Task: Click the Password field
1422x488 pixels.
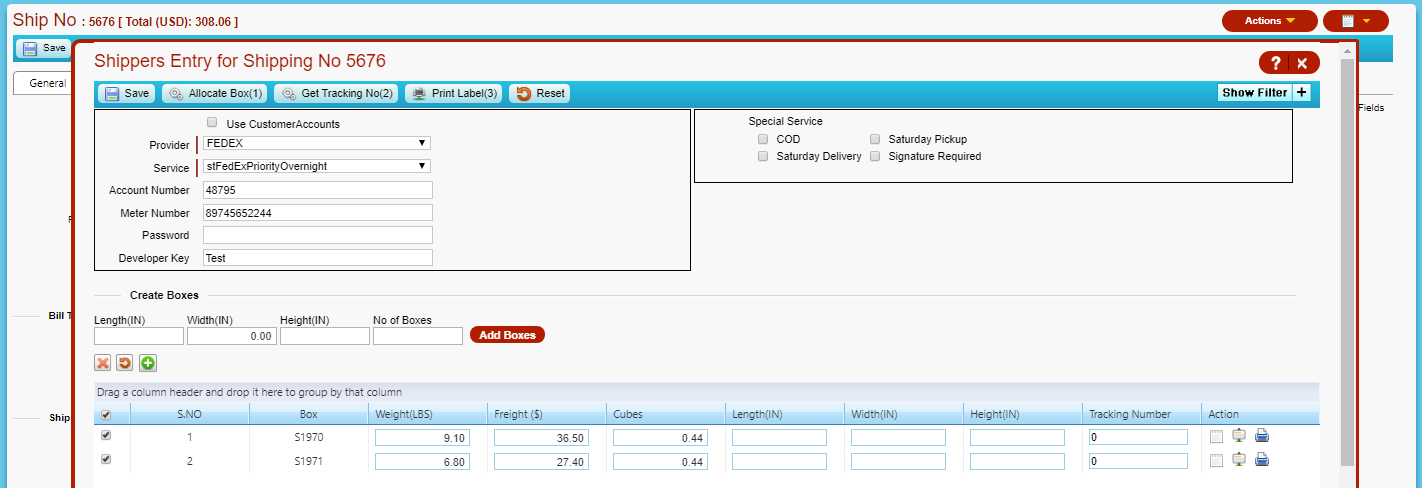Action: [318, 235]
